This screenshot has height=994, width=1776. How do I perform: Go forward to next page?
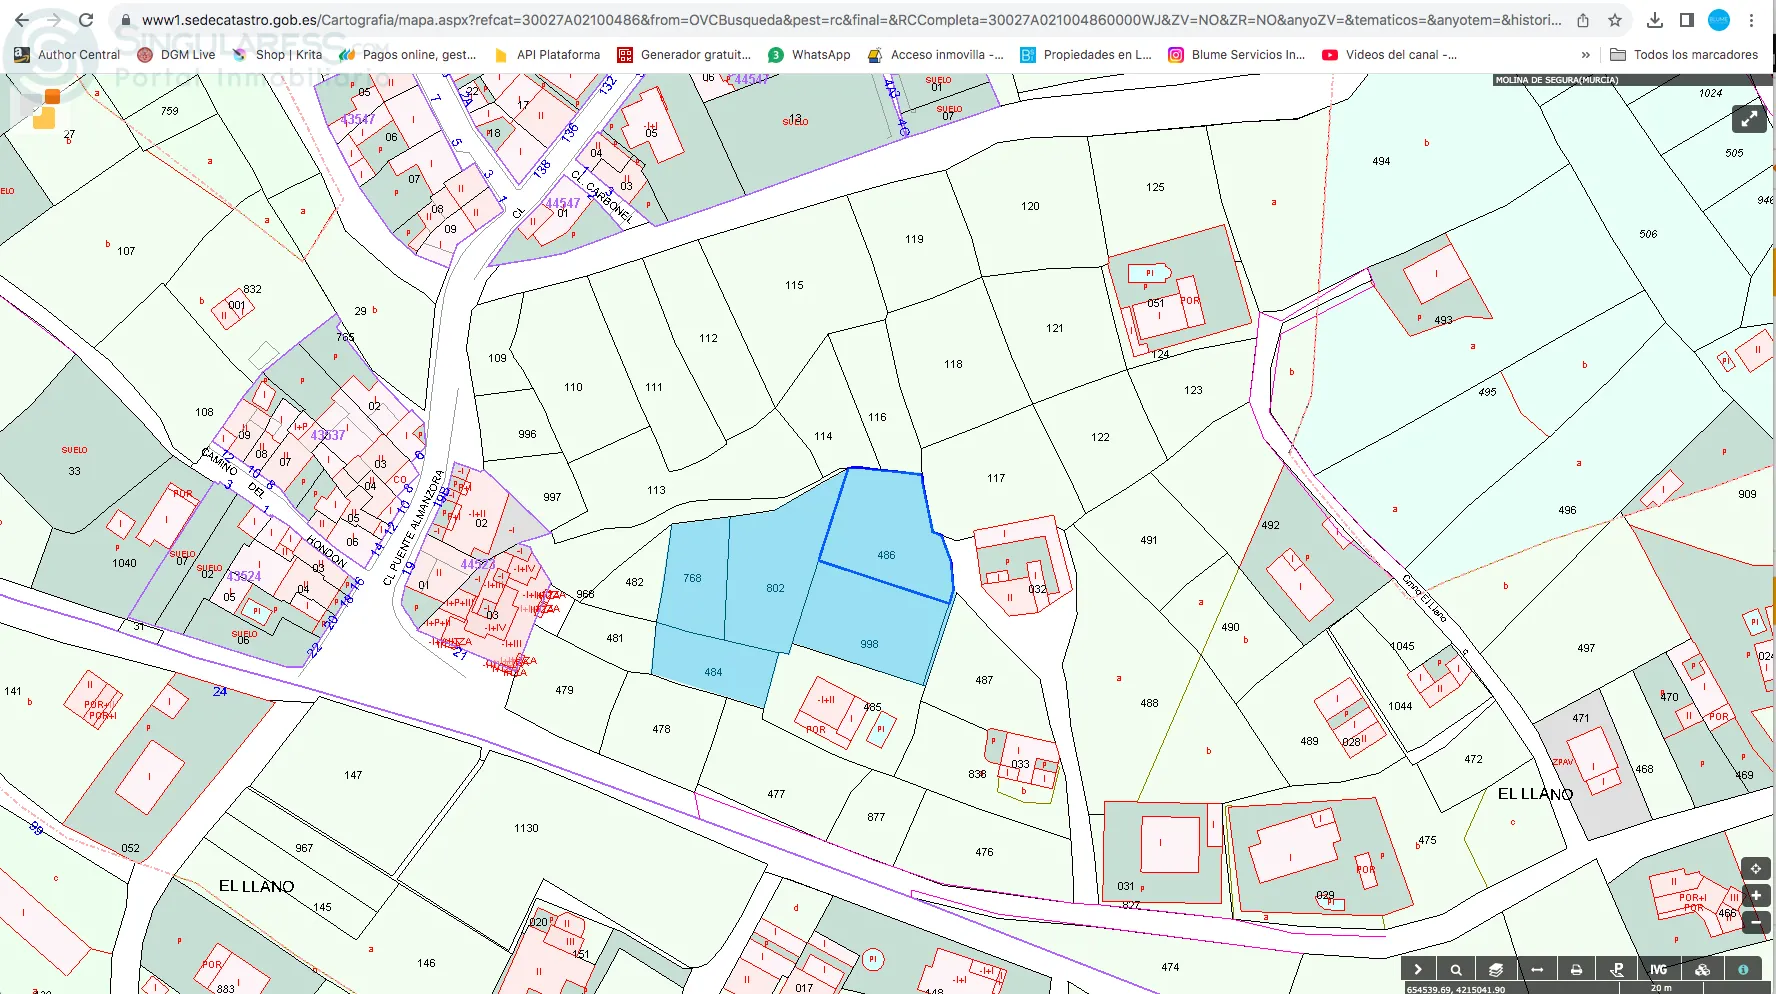54,20
